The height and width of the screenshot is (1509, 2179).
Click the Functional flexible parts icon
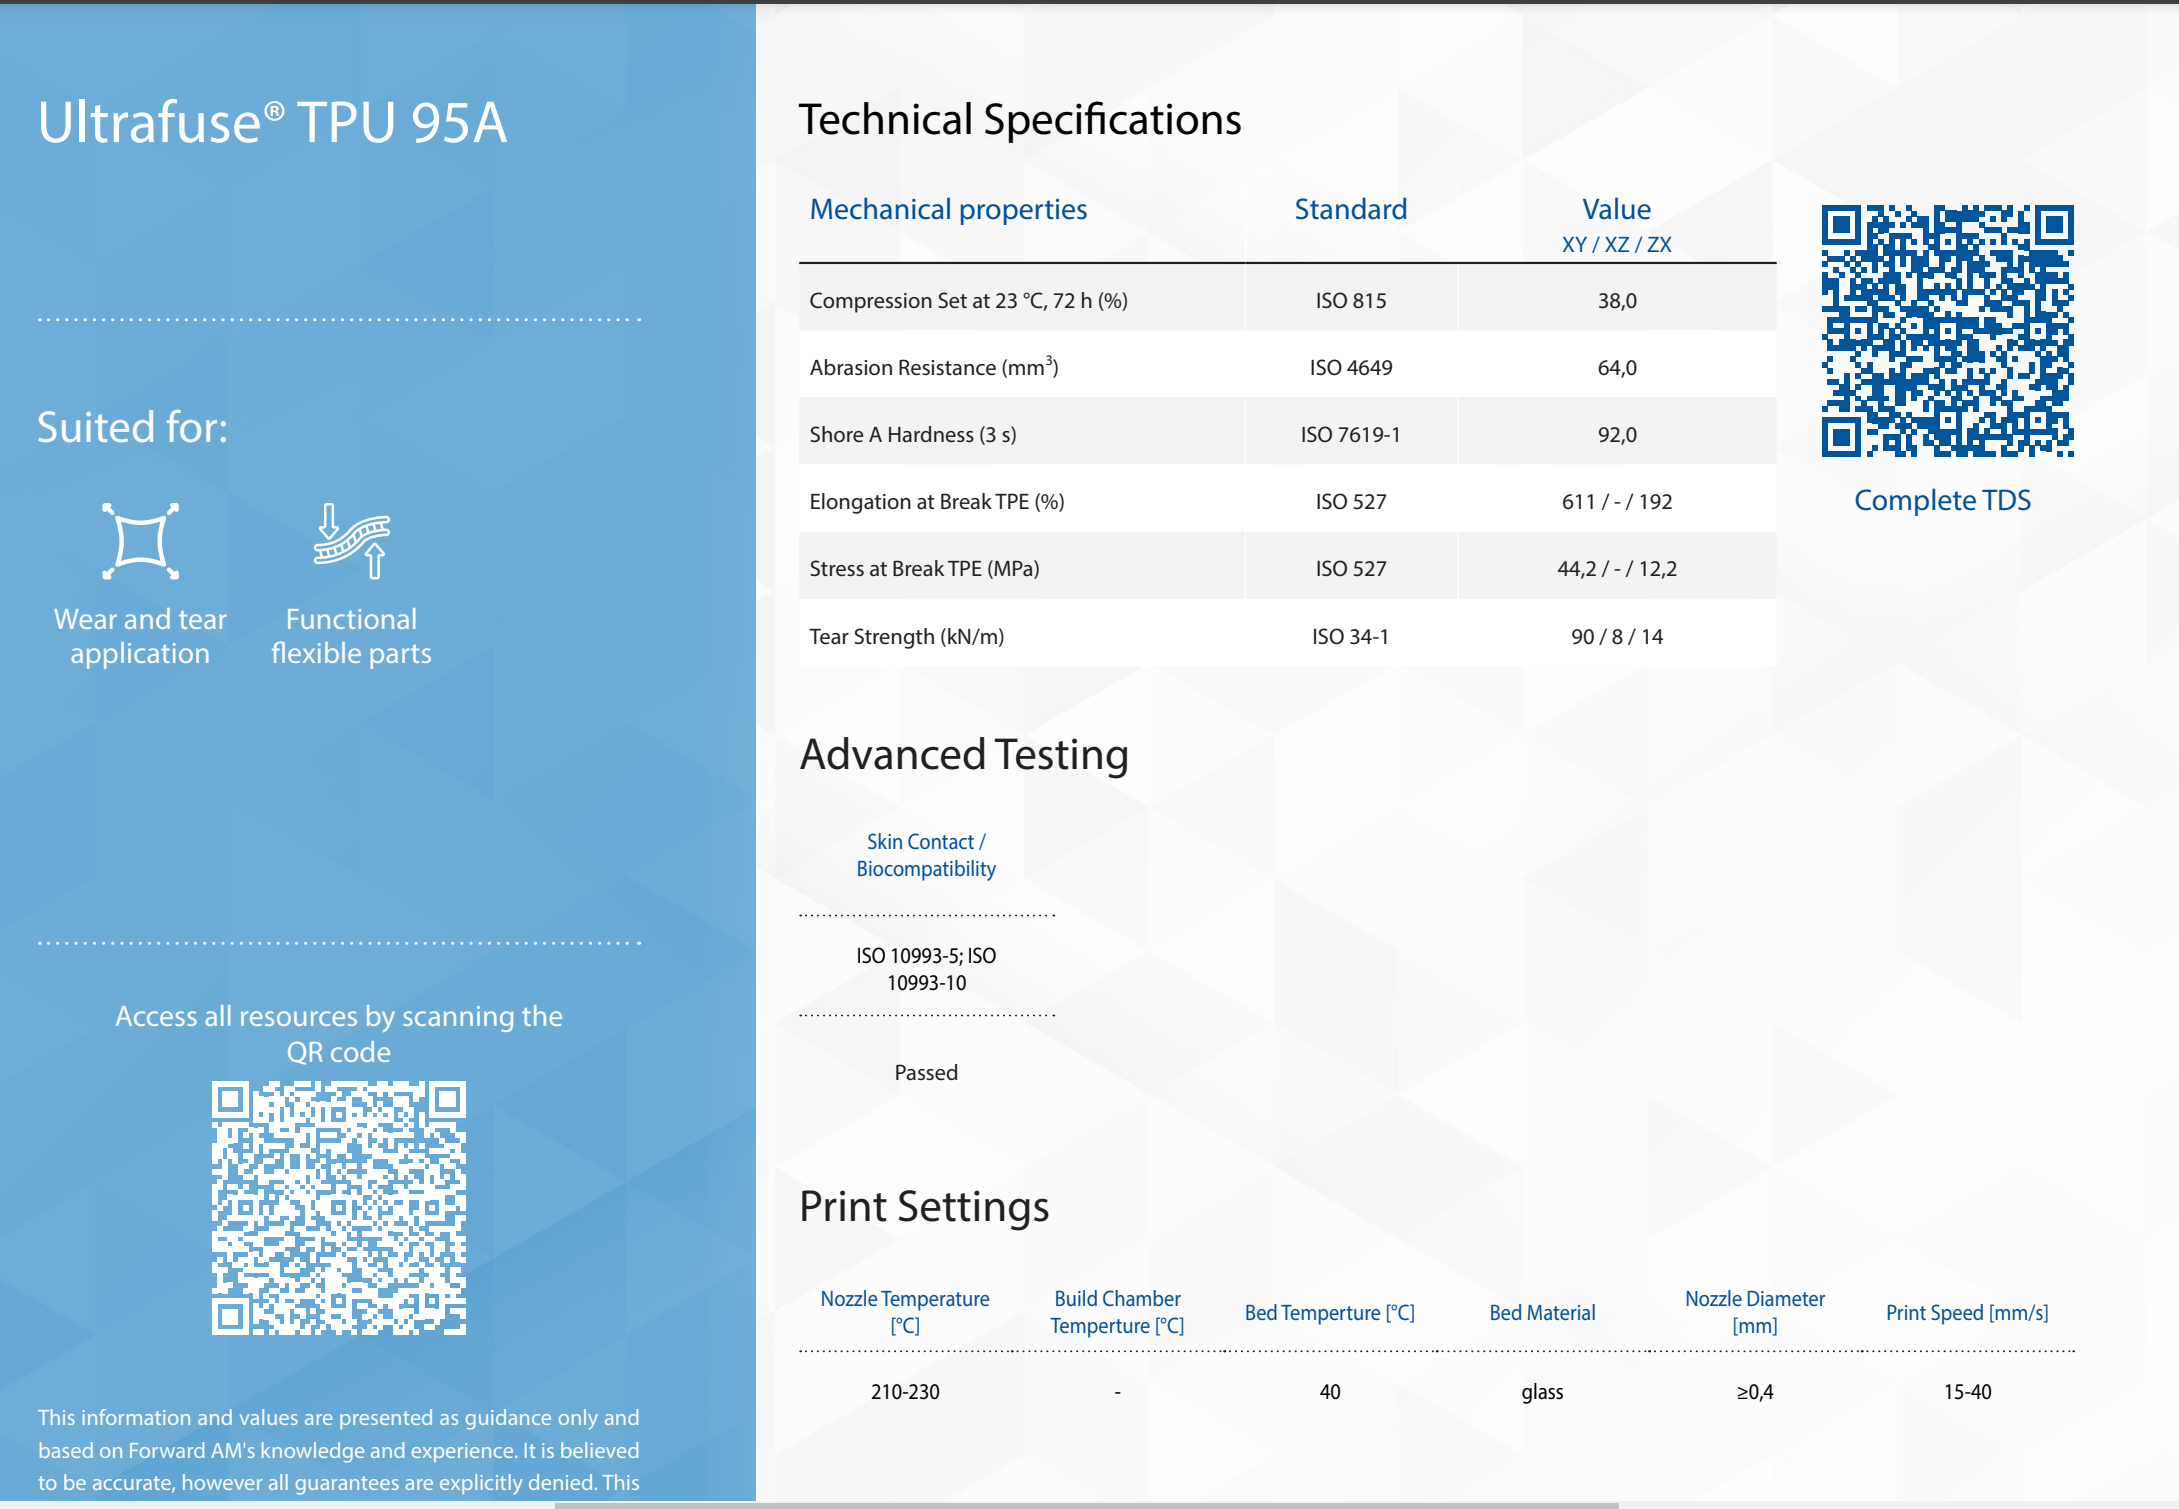tap(352, 541)
